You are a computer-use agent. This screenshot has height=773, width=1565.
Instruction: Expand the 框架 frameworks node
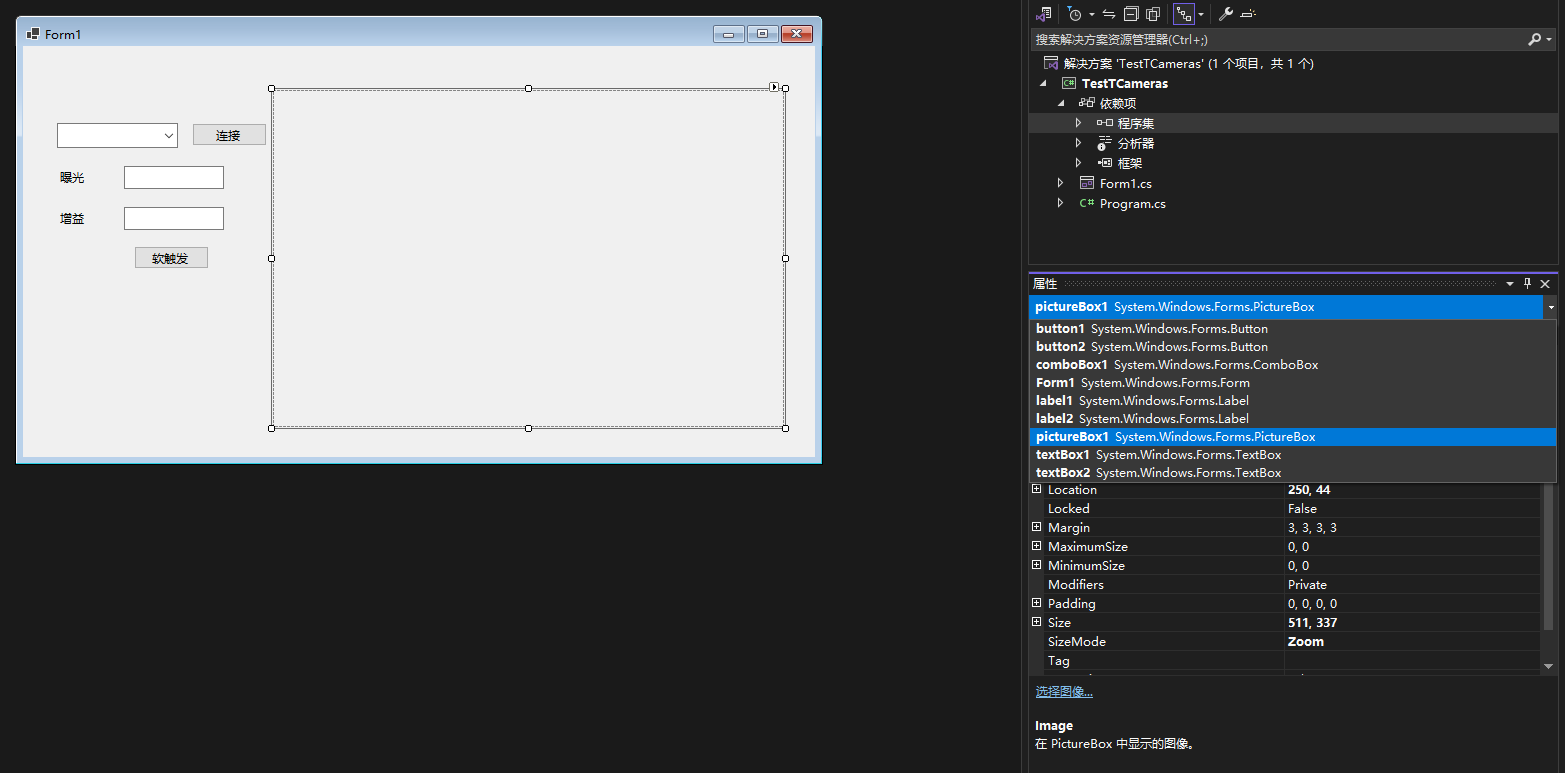[x=1078, y=163]
